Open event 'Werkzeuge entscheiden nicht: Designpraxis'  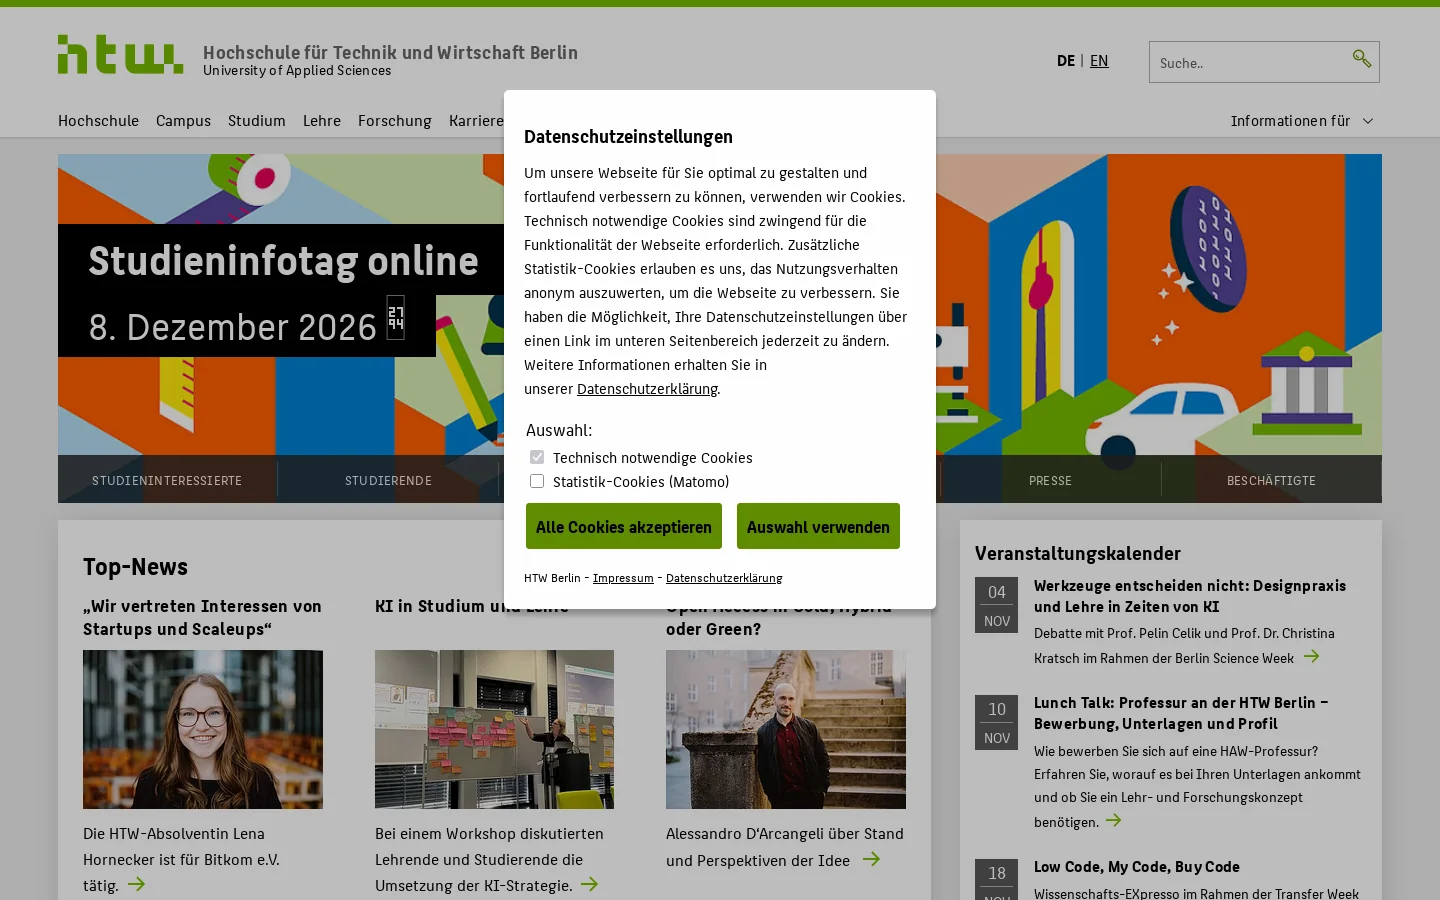[x=1190, y=596]
